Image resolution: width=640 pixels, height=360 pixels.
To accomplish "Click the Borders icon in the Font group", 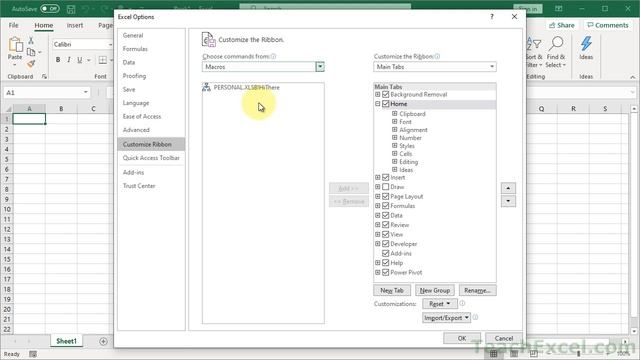I will point(103,60).
